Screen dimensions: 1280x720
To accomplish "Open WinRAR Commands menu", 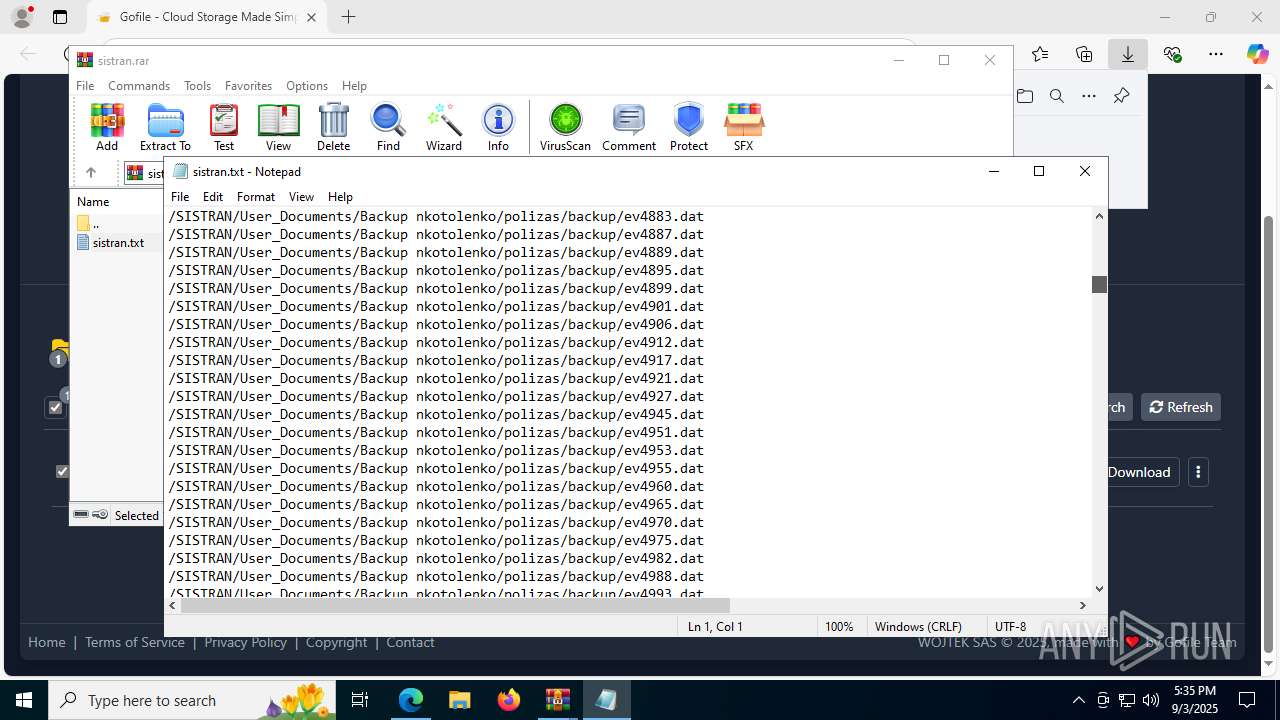I will [x=139, y=86].
